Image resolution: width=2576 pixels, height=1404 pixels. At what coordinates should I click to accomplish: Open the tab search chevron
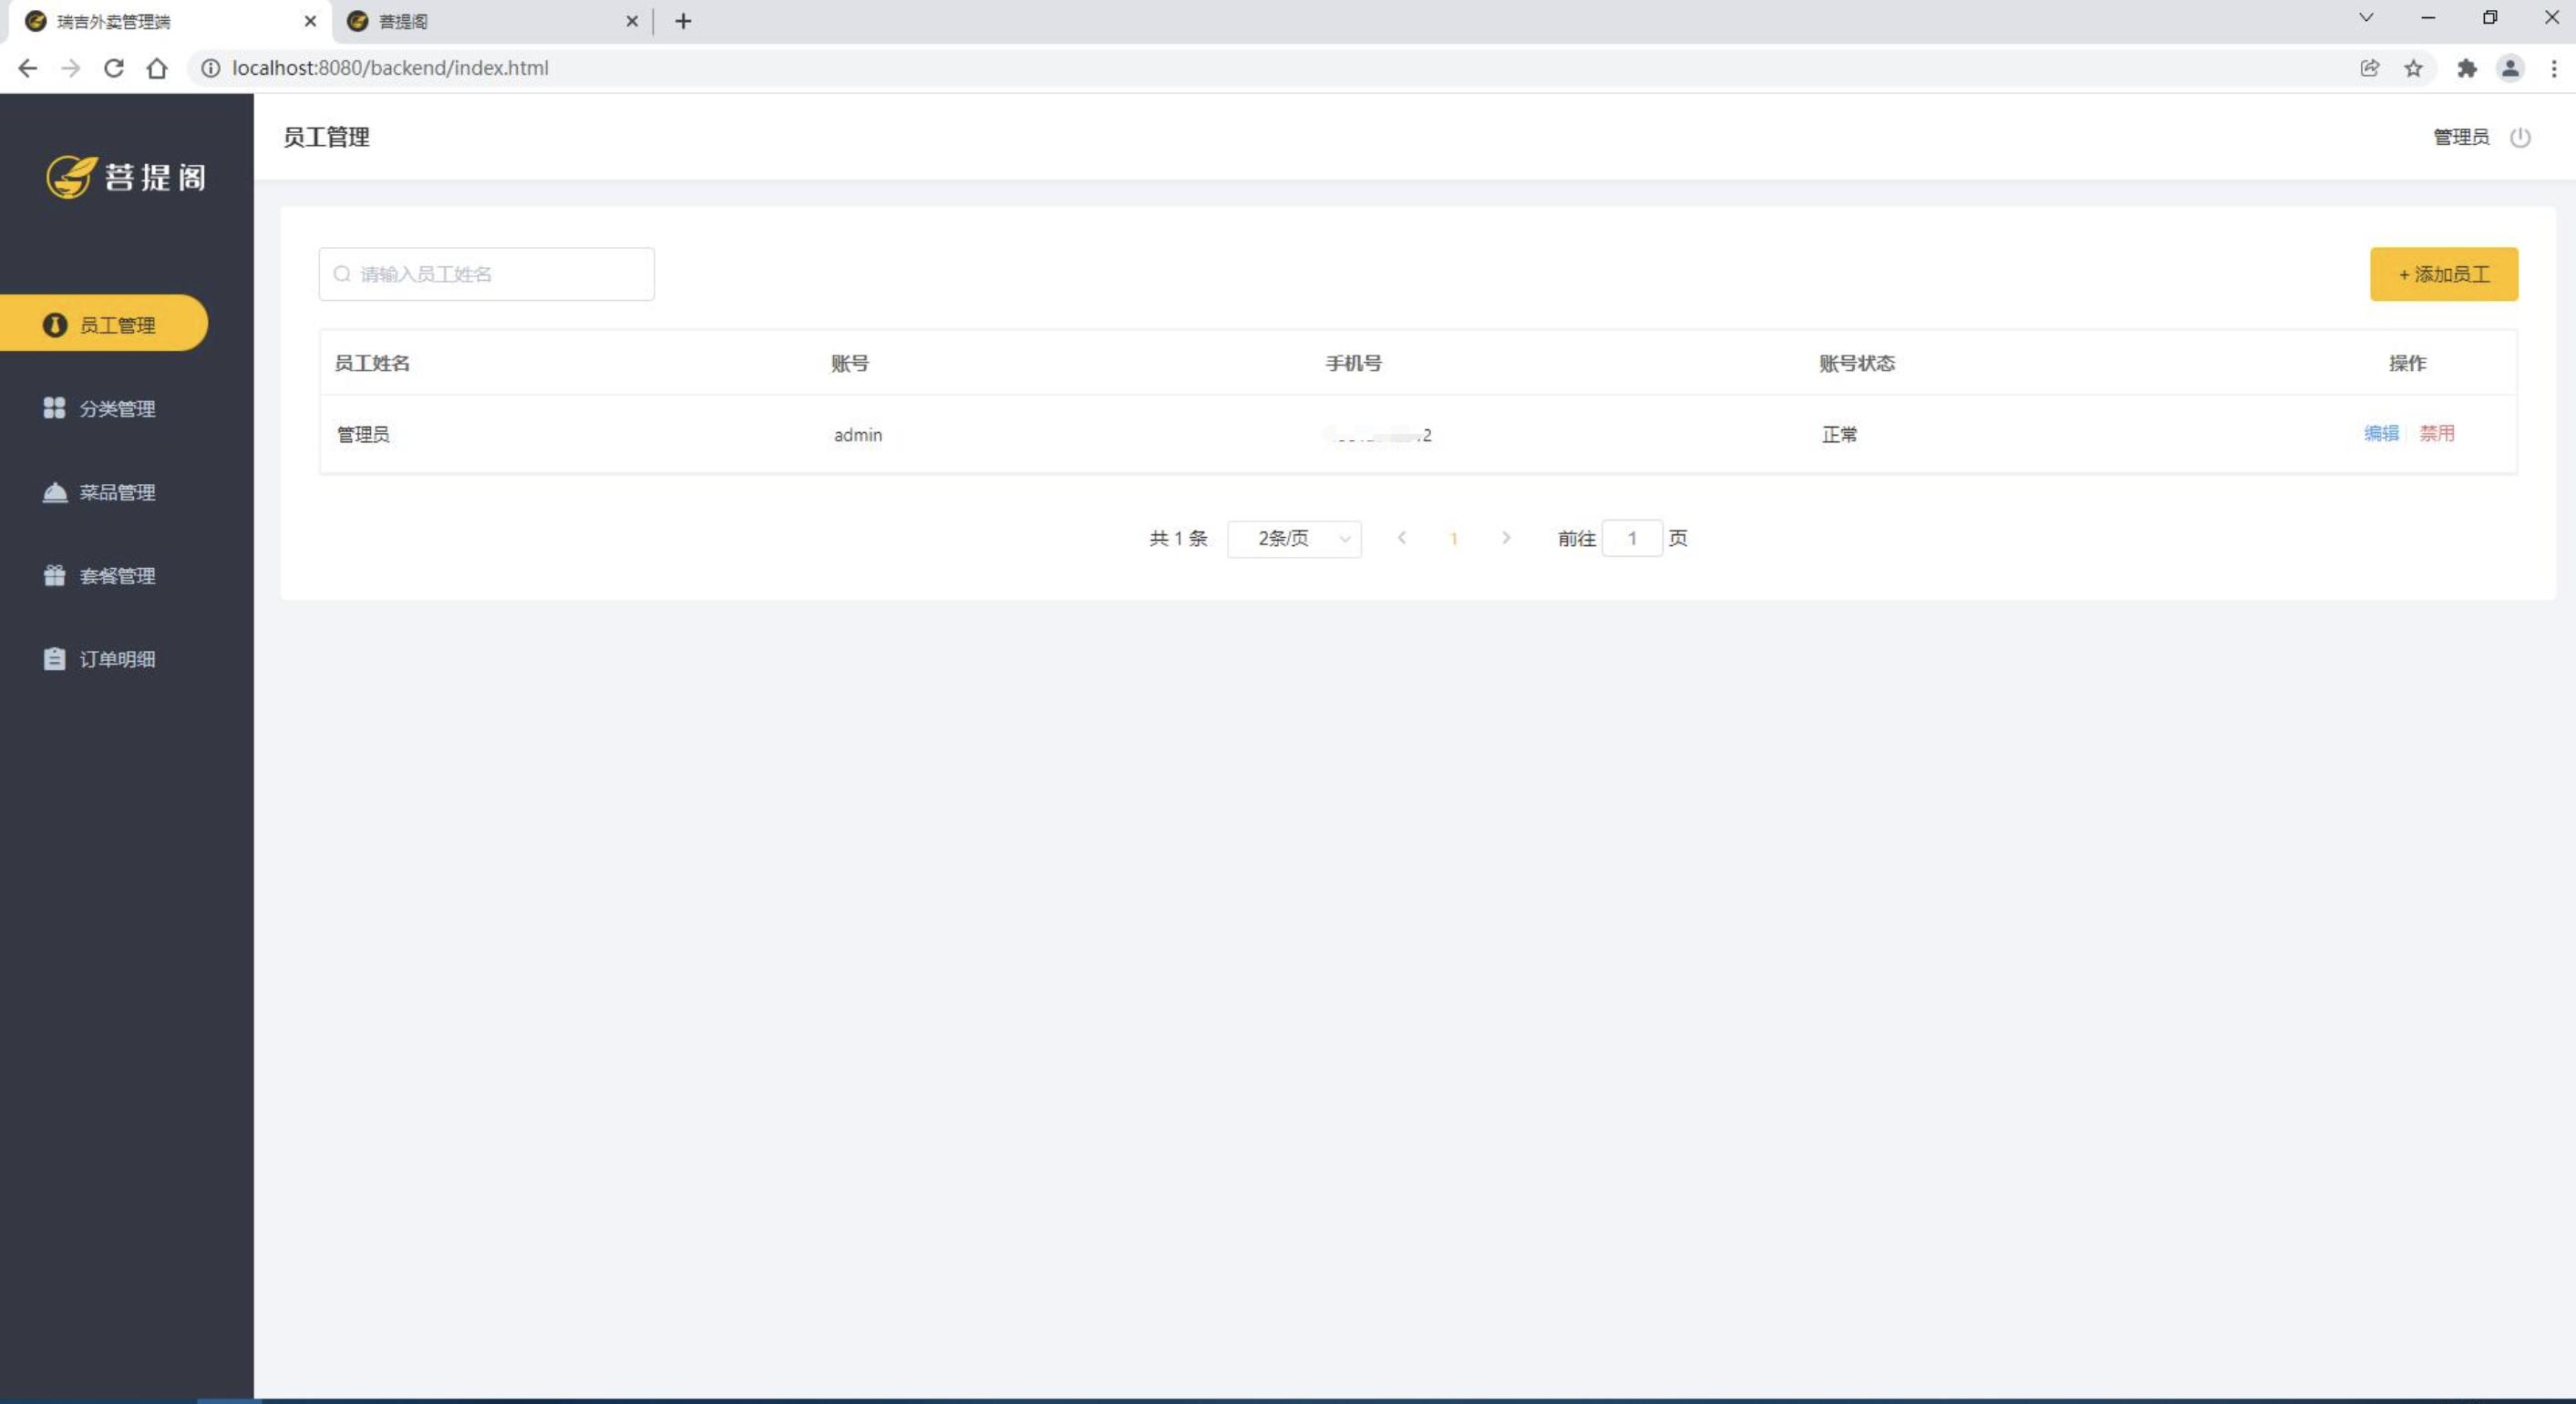(x=2366, y=18)
